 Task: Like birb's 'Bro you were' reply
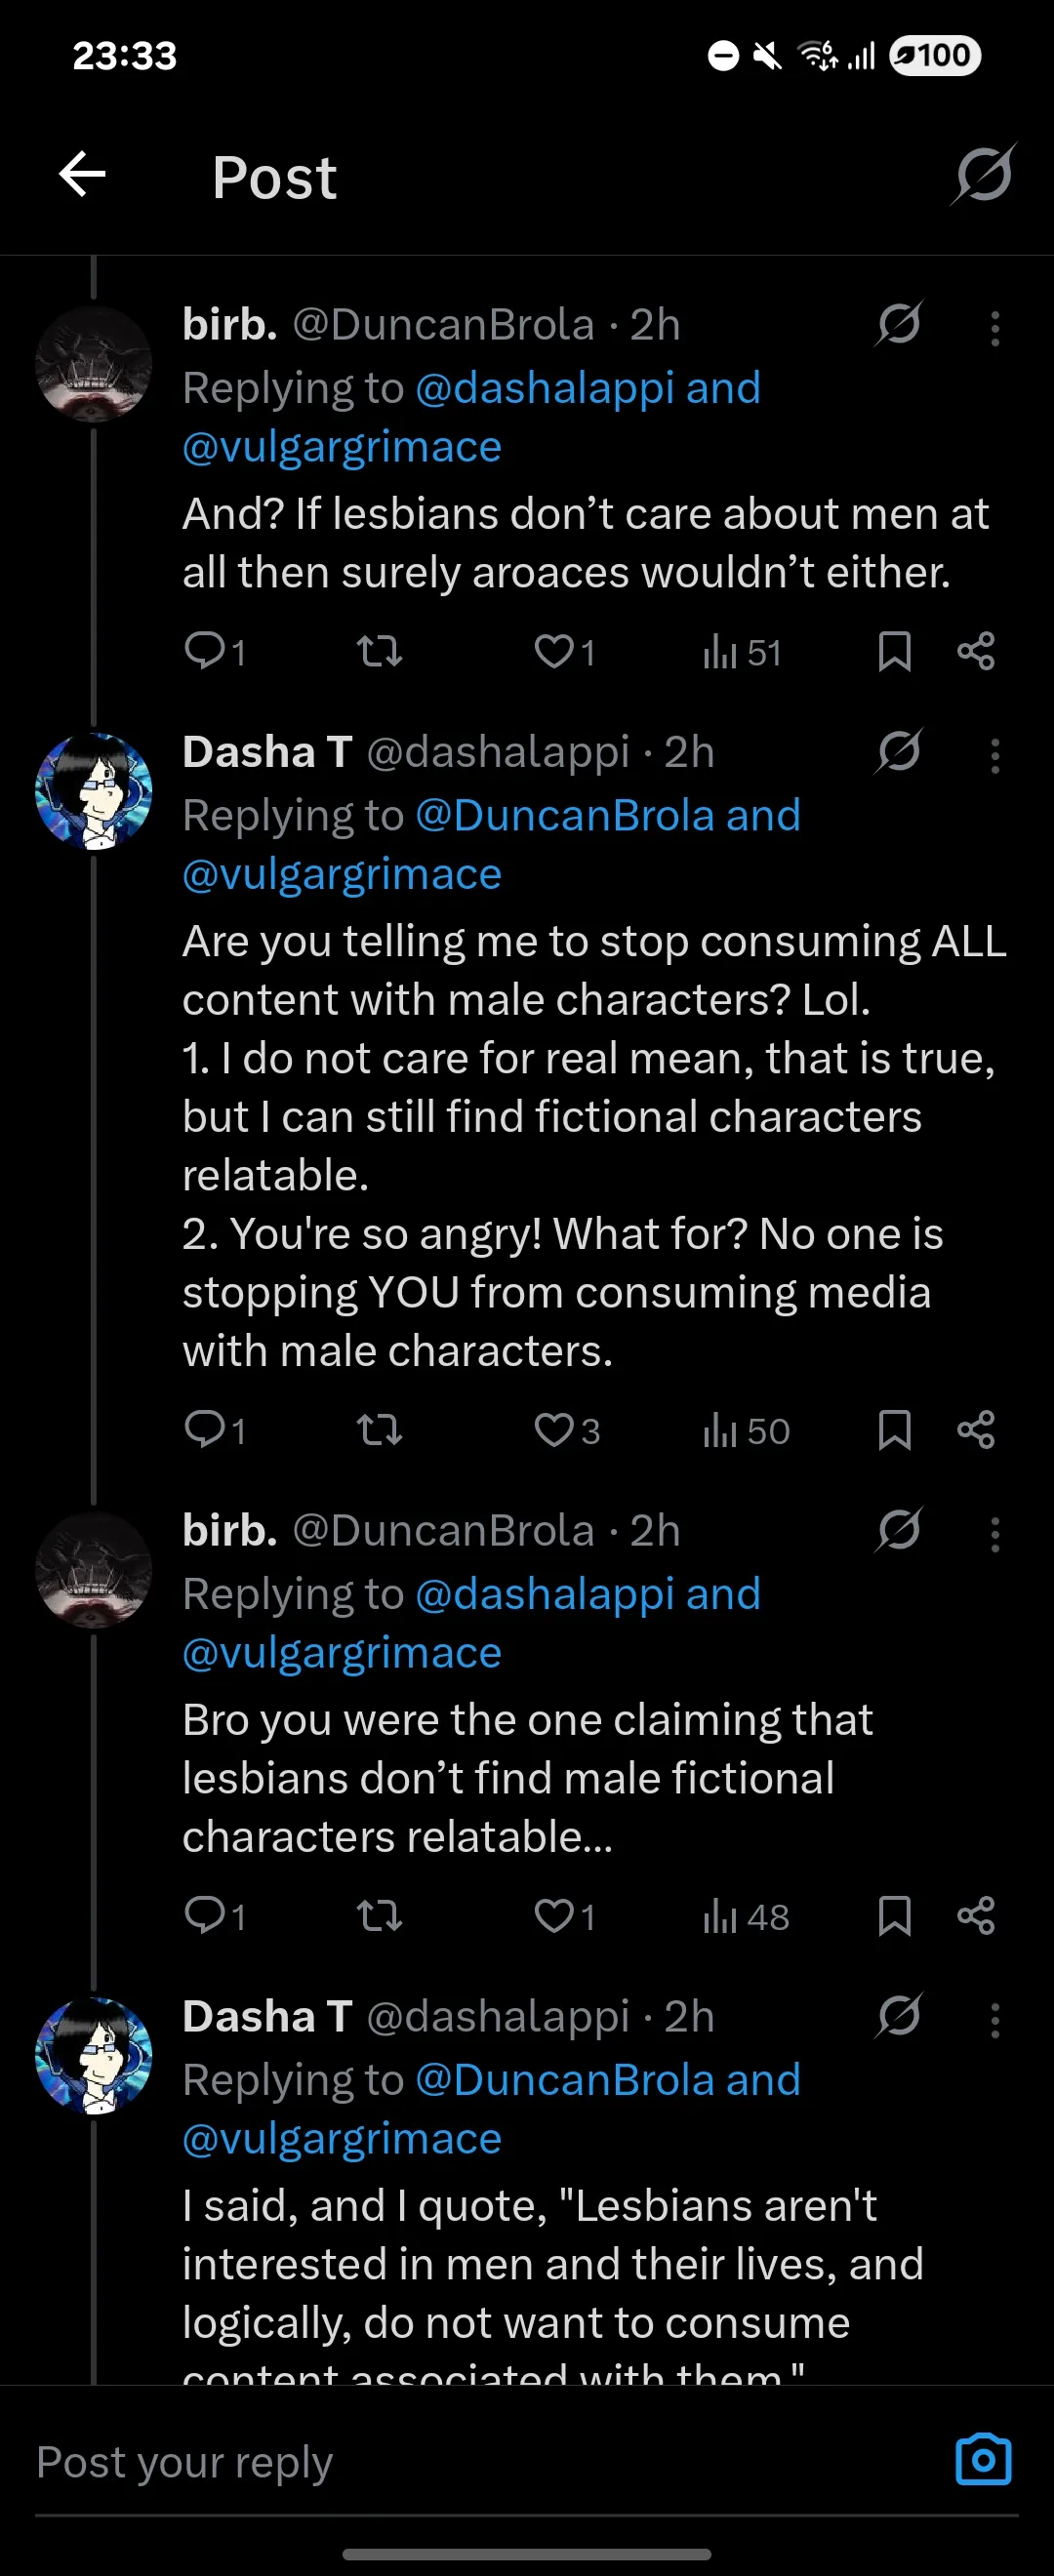pyautogui.click(x=564, y=1916)
